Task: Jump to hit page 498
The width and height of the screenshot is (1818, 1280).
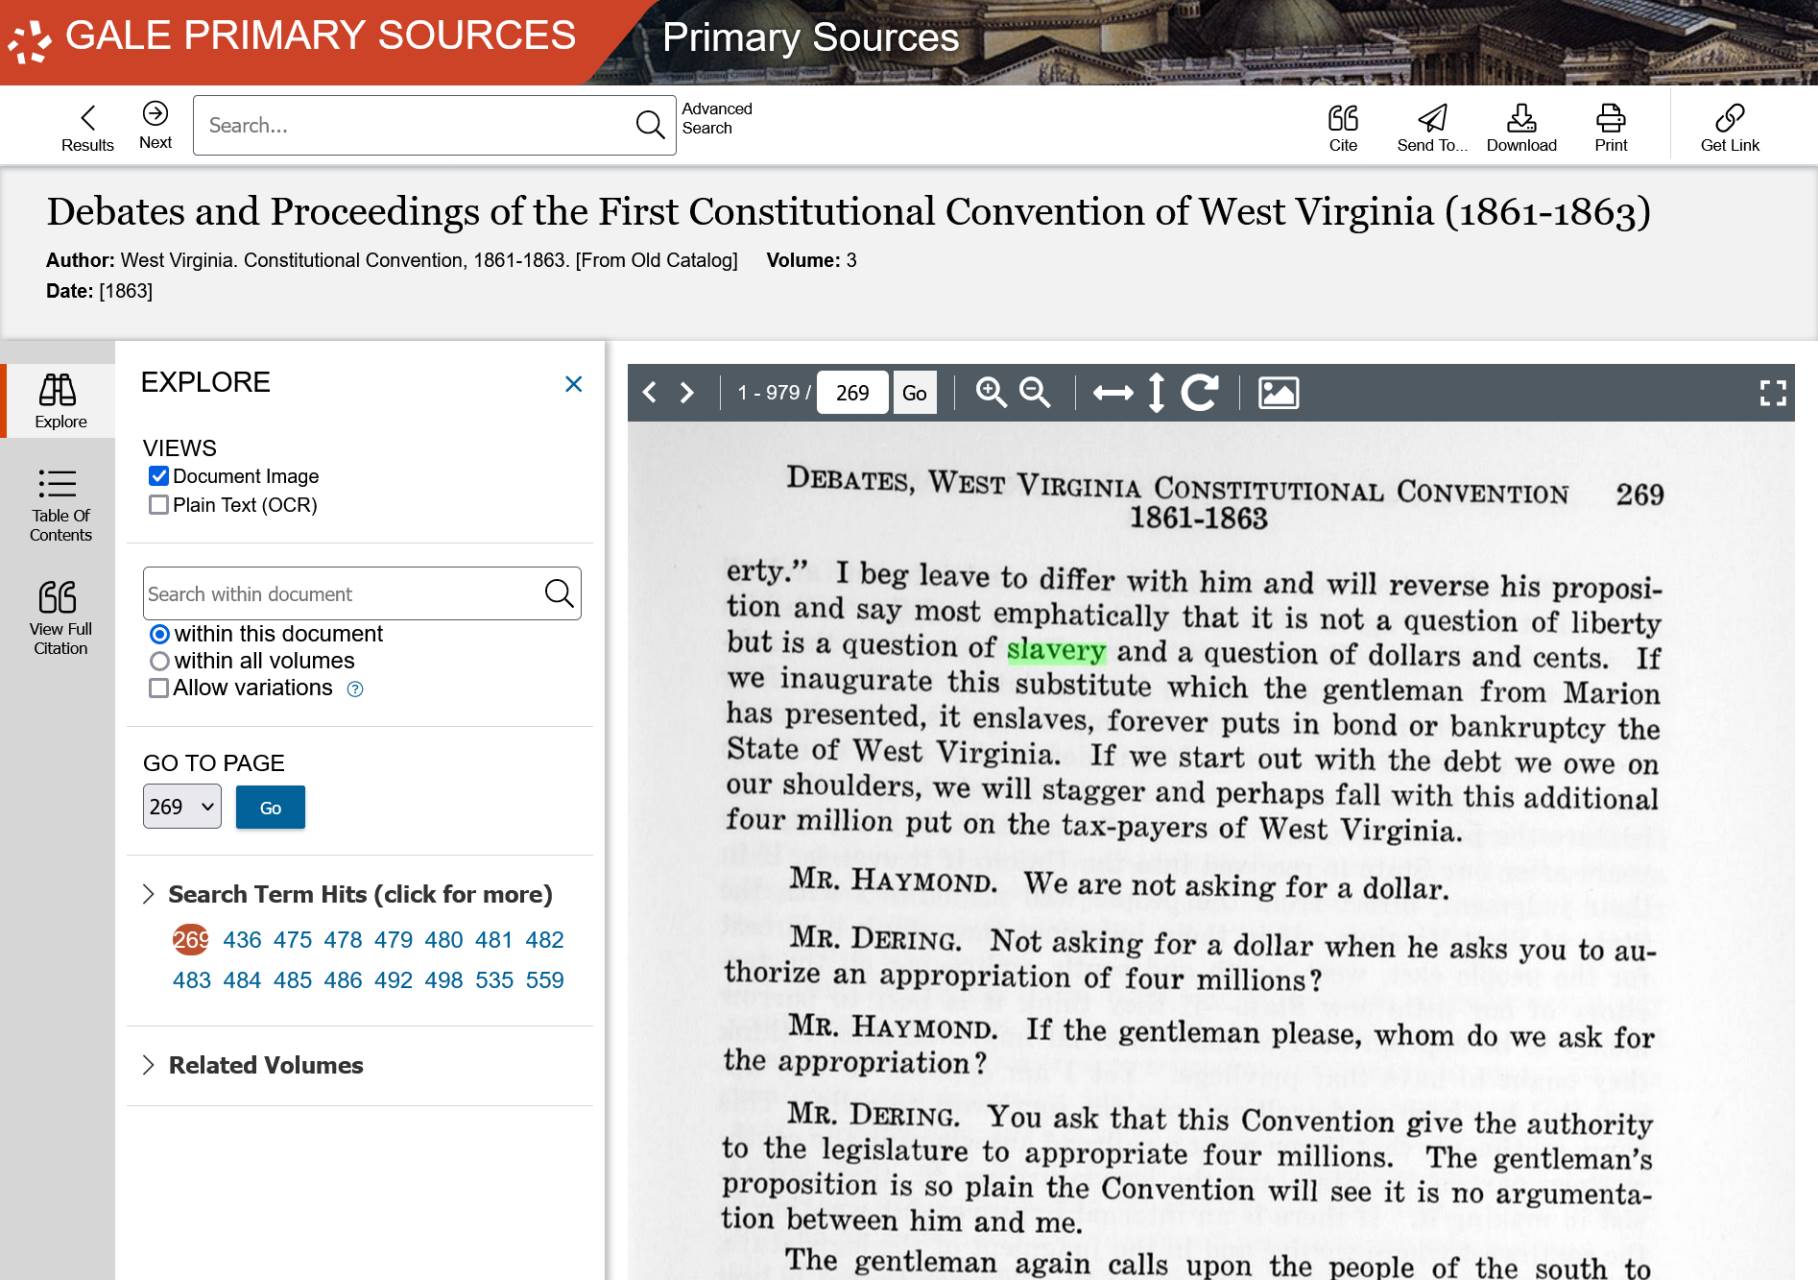Action: coord(444,980)
